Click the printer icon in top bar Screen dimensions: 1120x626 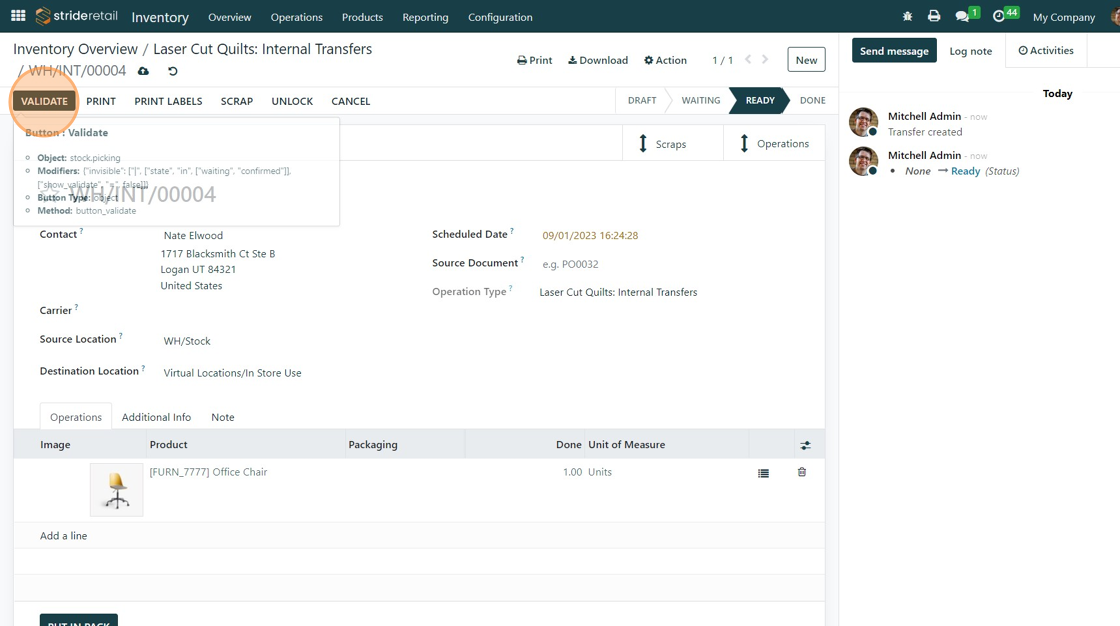934,16
